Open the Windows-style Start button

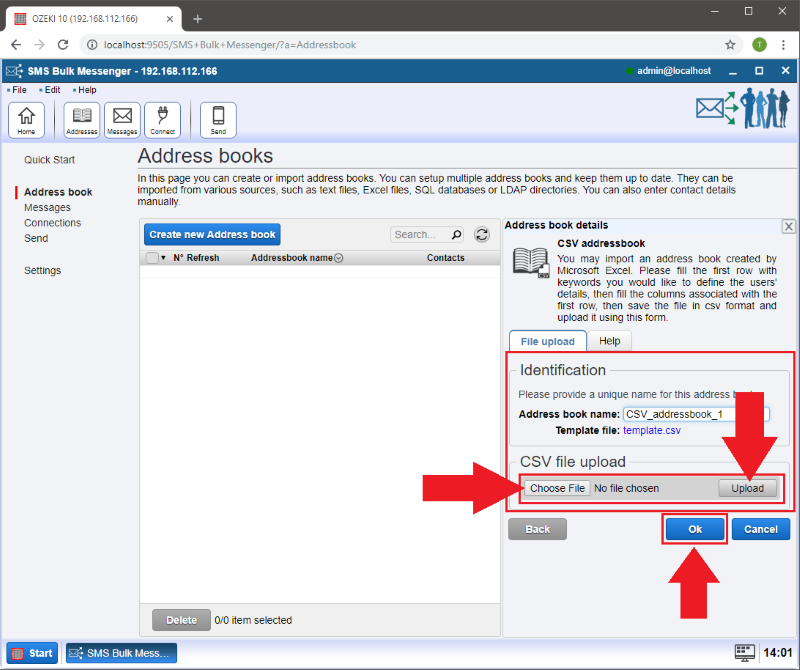pyautogui.click(x=32, y=653)
